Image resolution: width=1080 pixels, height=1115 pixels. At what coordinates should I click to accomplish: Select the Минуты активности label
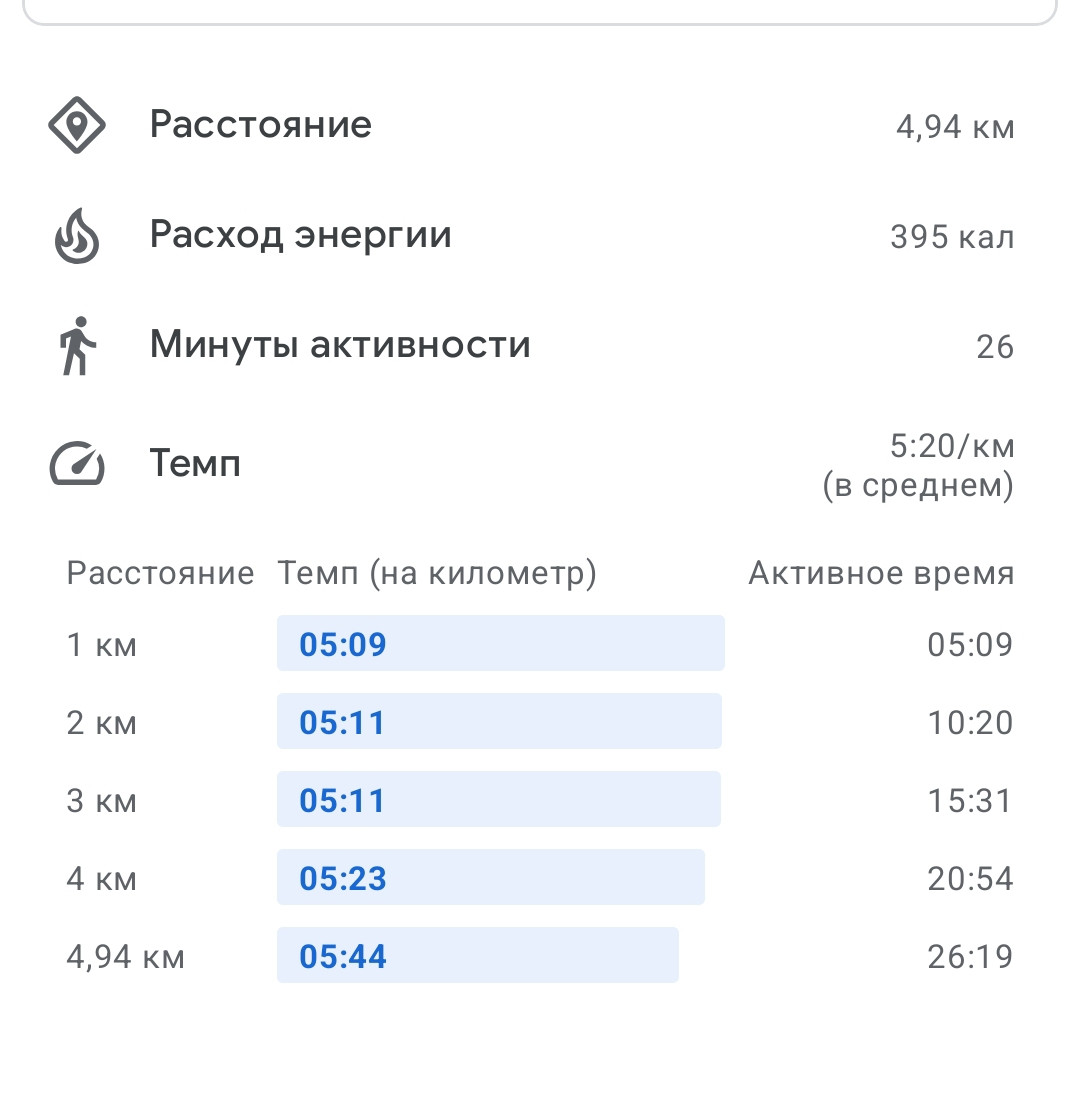(x=340, y=345)
